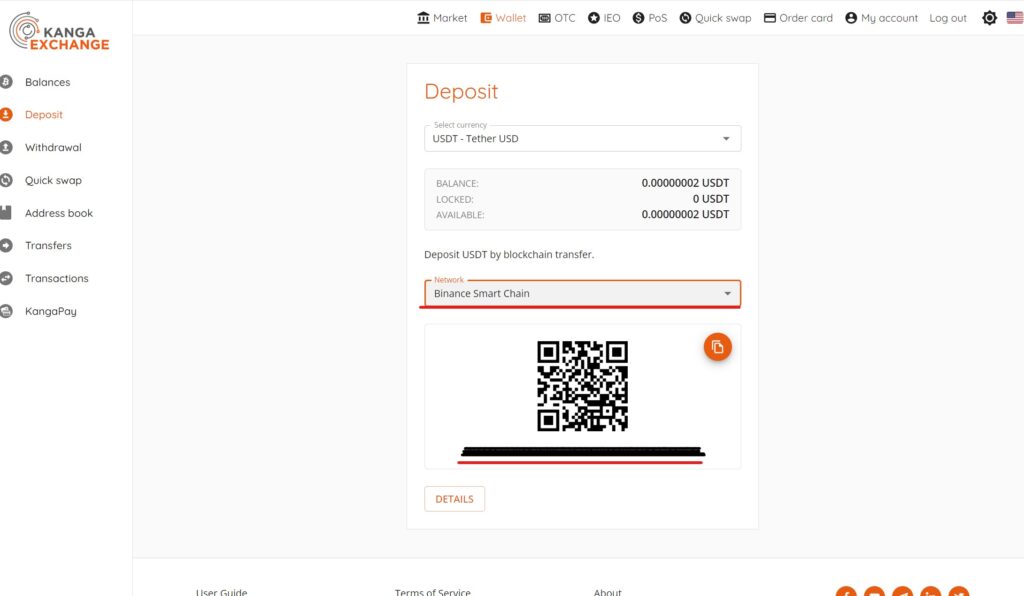Click the Market bank icon in top navigation
The width and height of the screenshot is (1024, 596).
423,18
